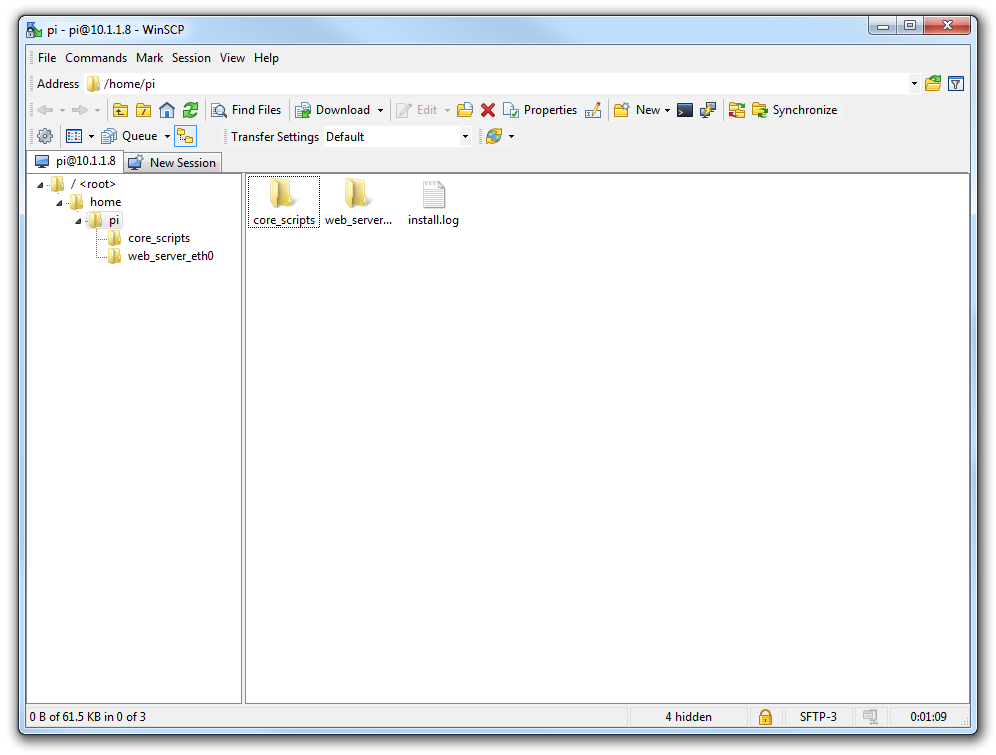Open the Preferences gear icon
This screenshot has width=996, height=755.
click(44, 136)
